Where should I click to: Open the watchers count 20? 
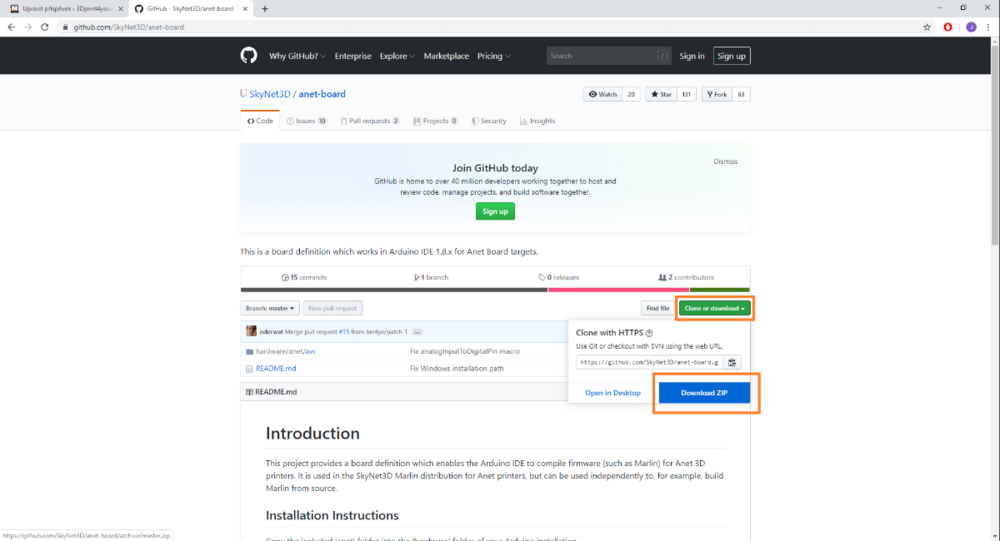[631, 94]
